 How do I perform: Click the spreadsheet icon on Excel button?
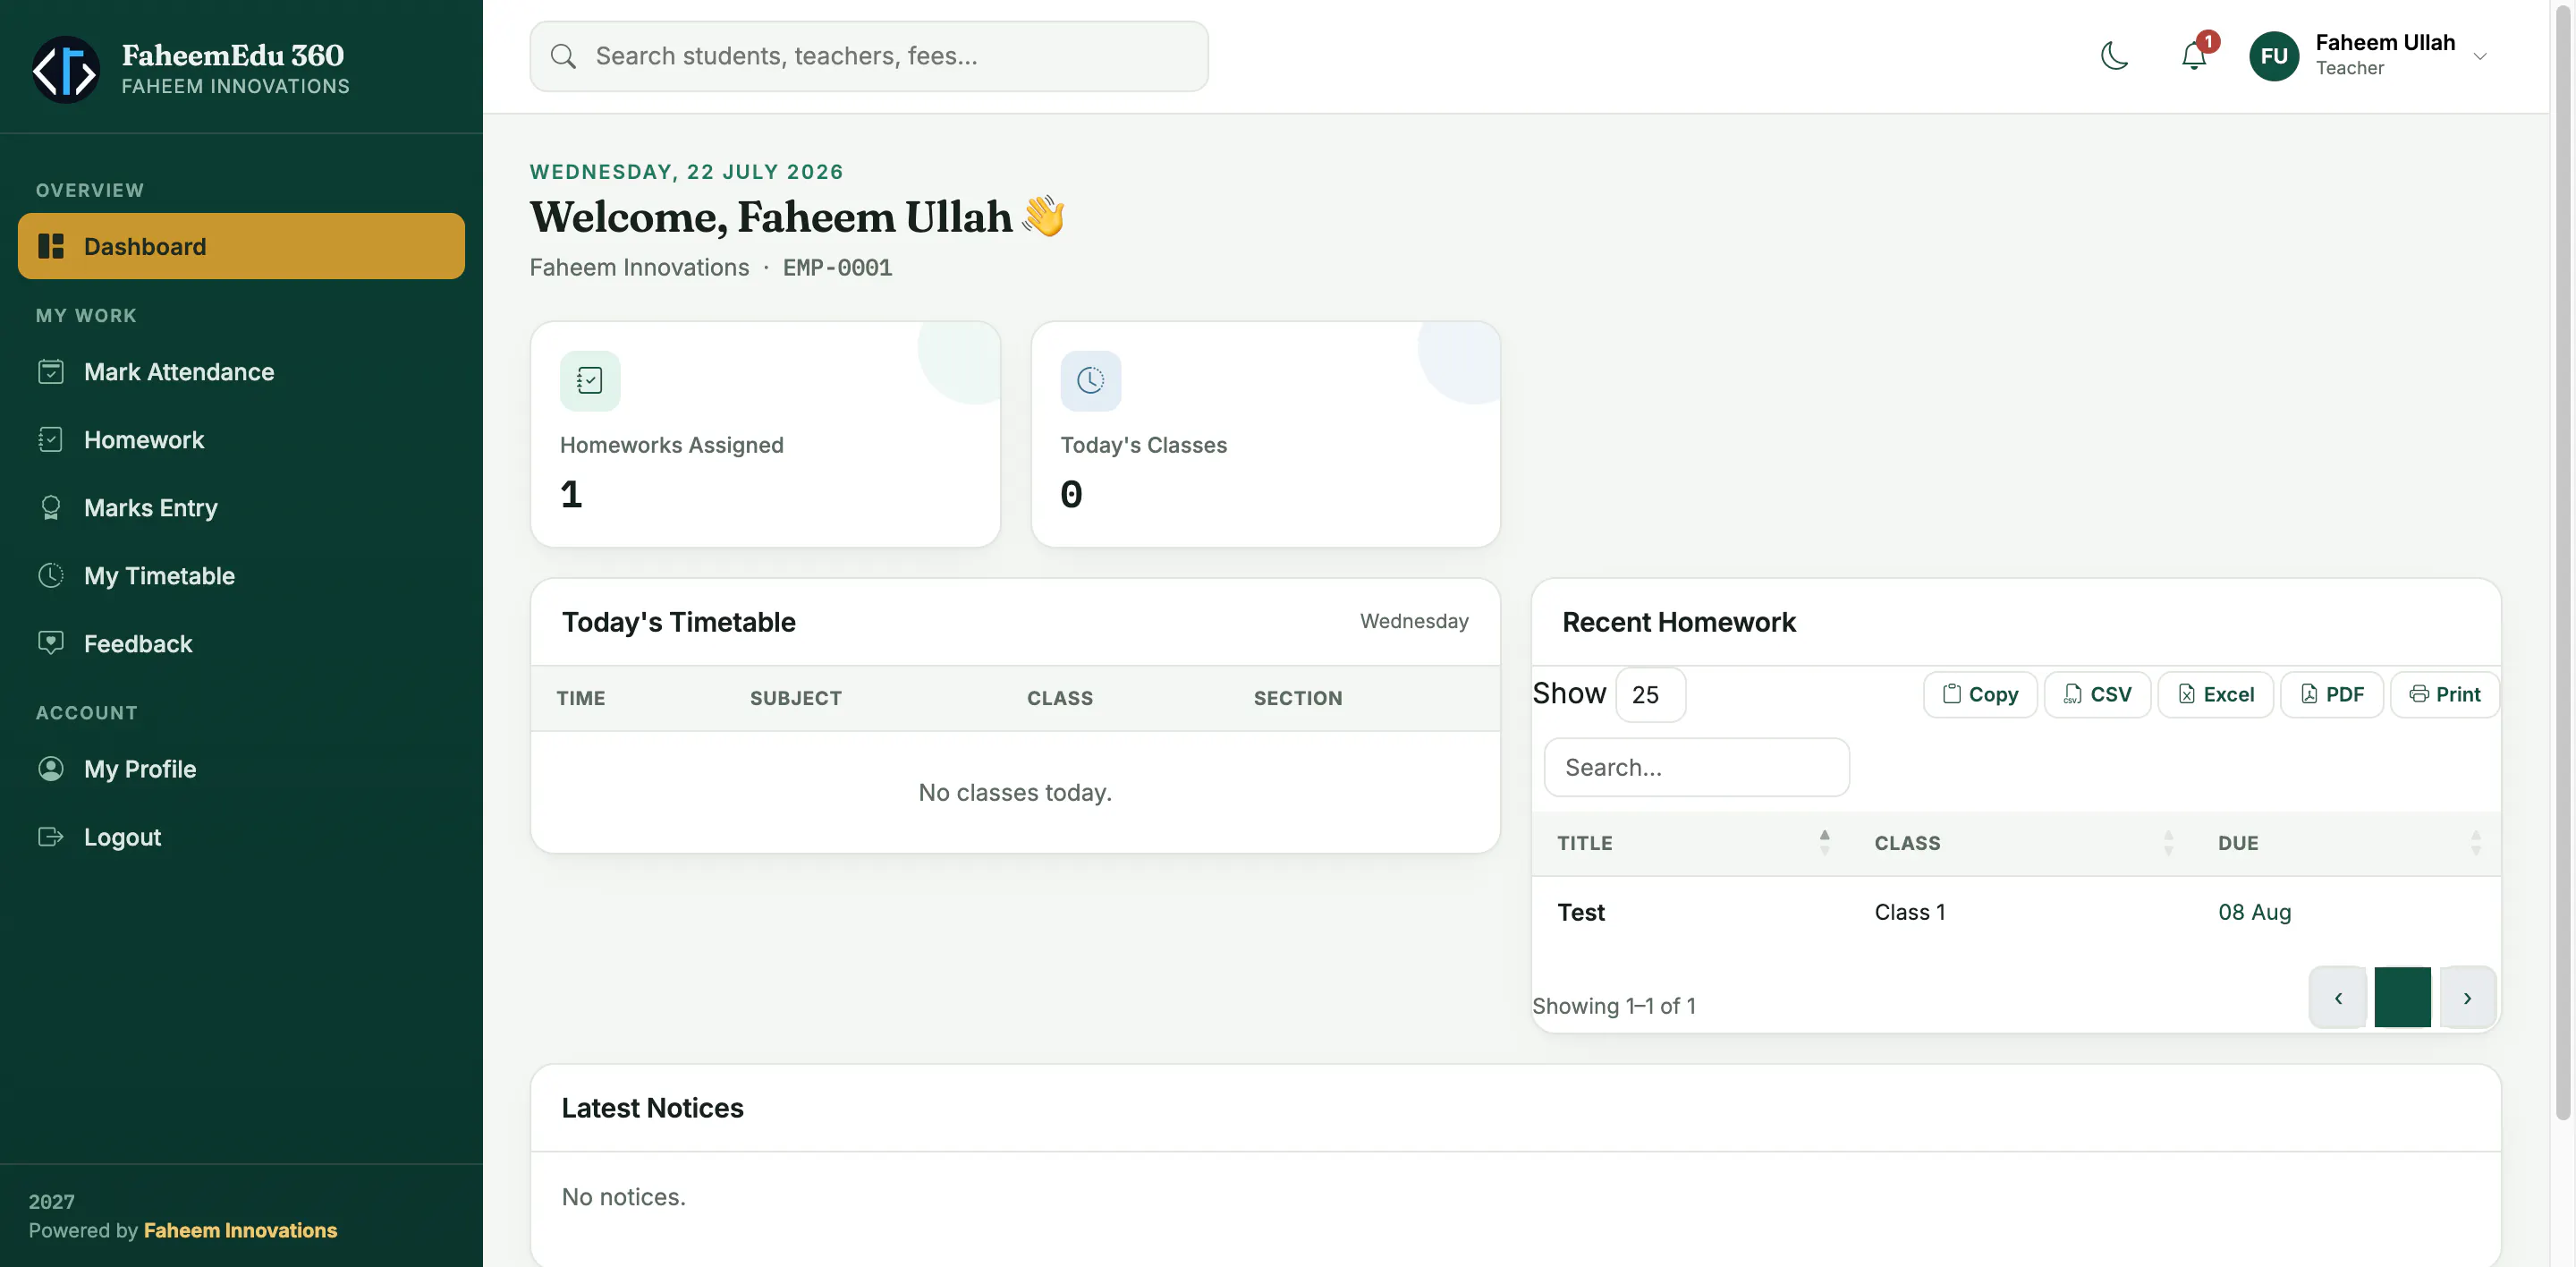point(2187,694)
